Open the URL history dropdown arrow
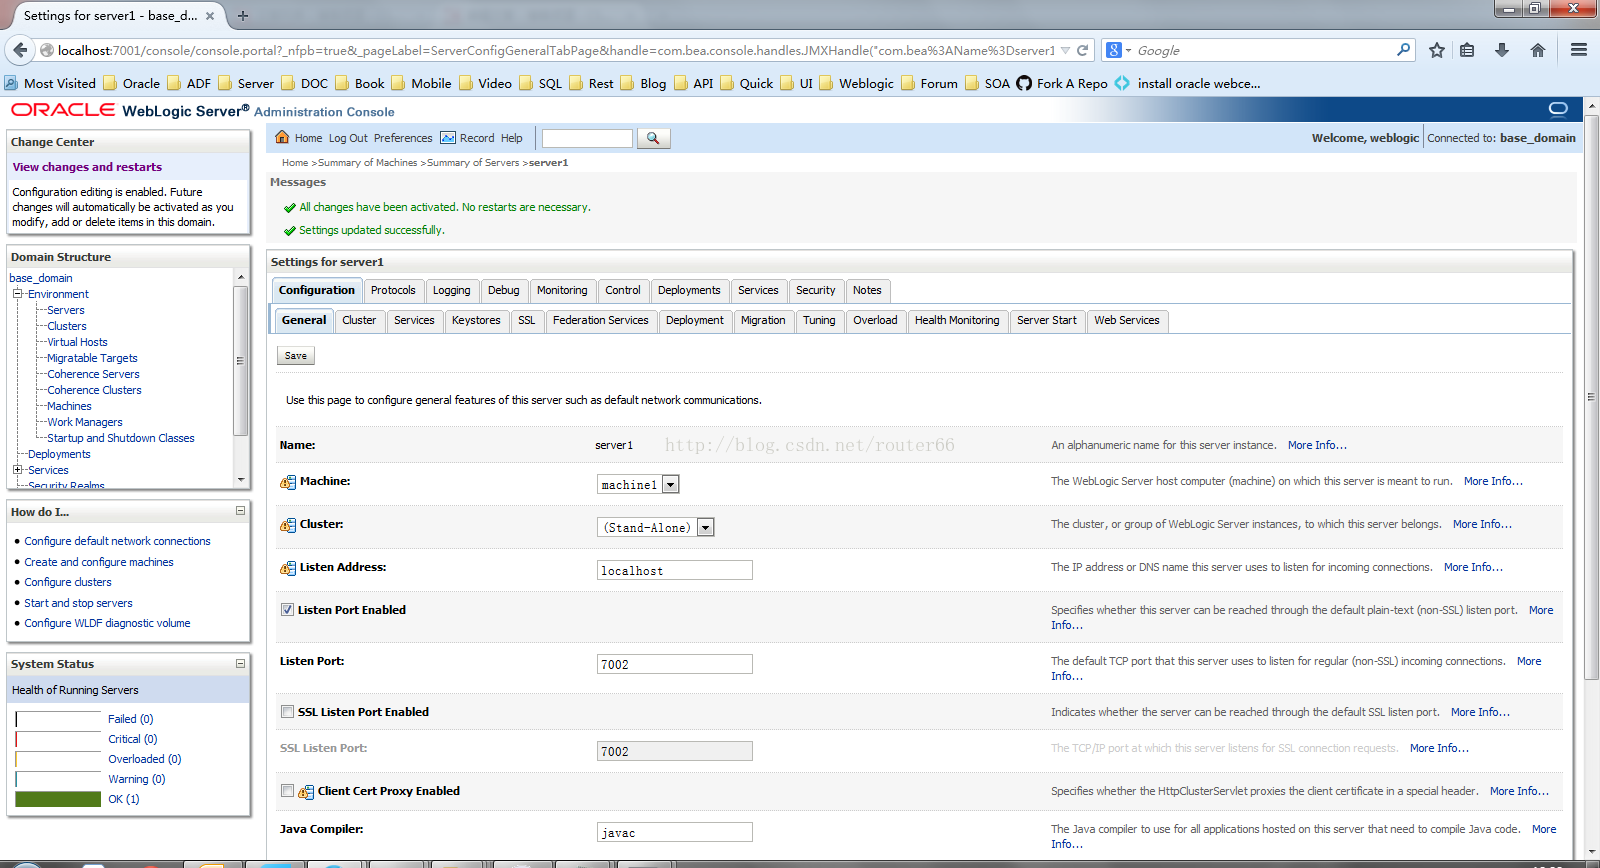 (x=1065, y=50)
